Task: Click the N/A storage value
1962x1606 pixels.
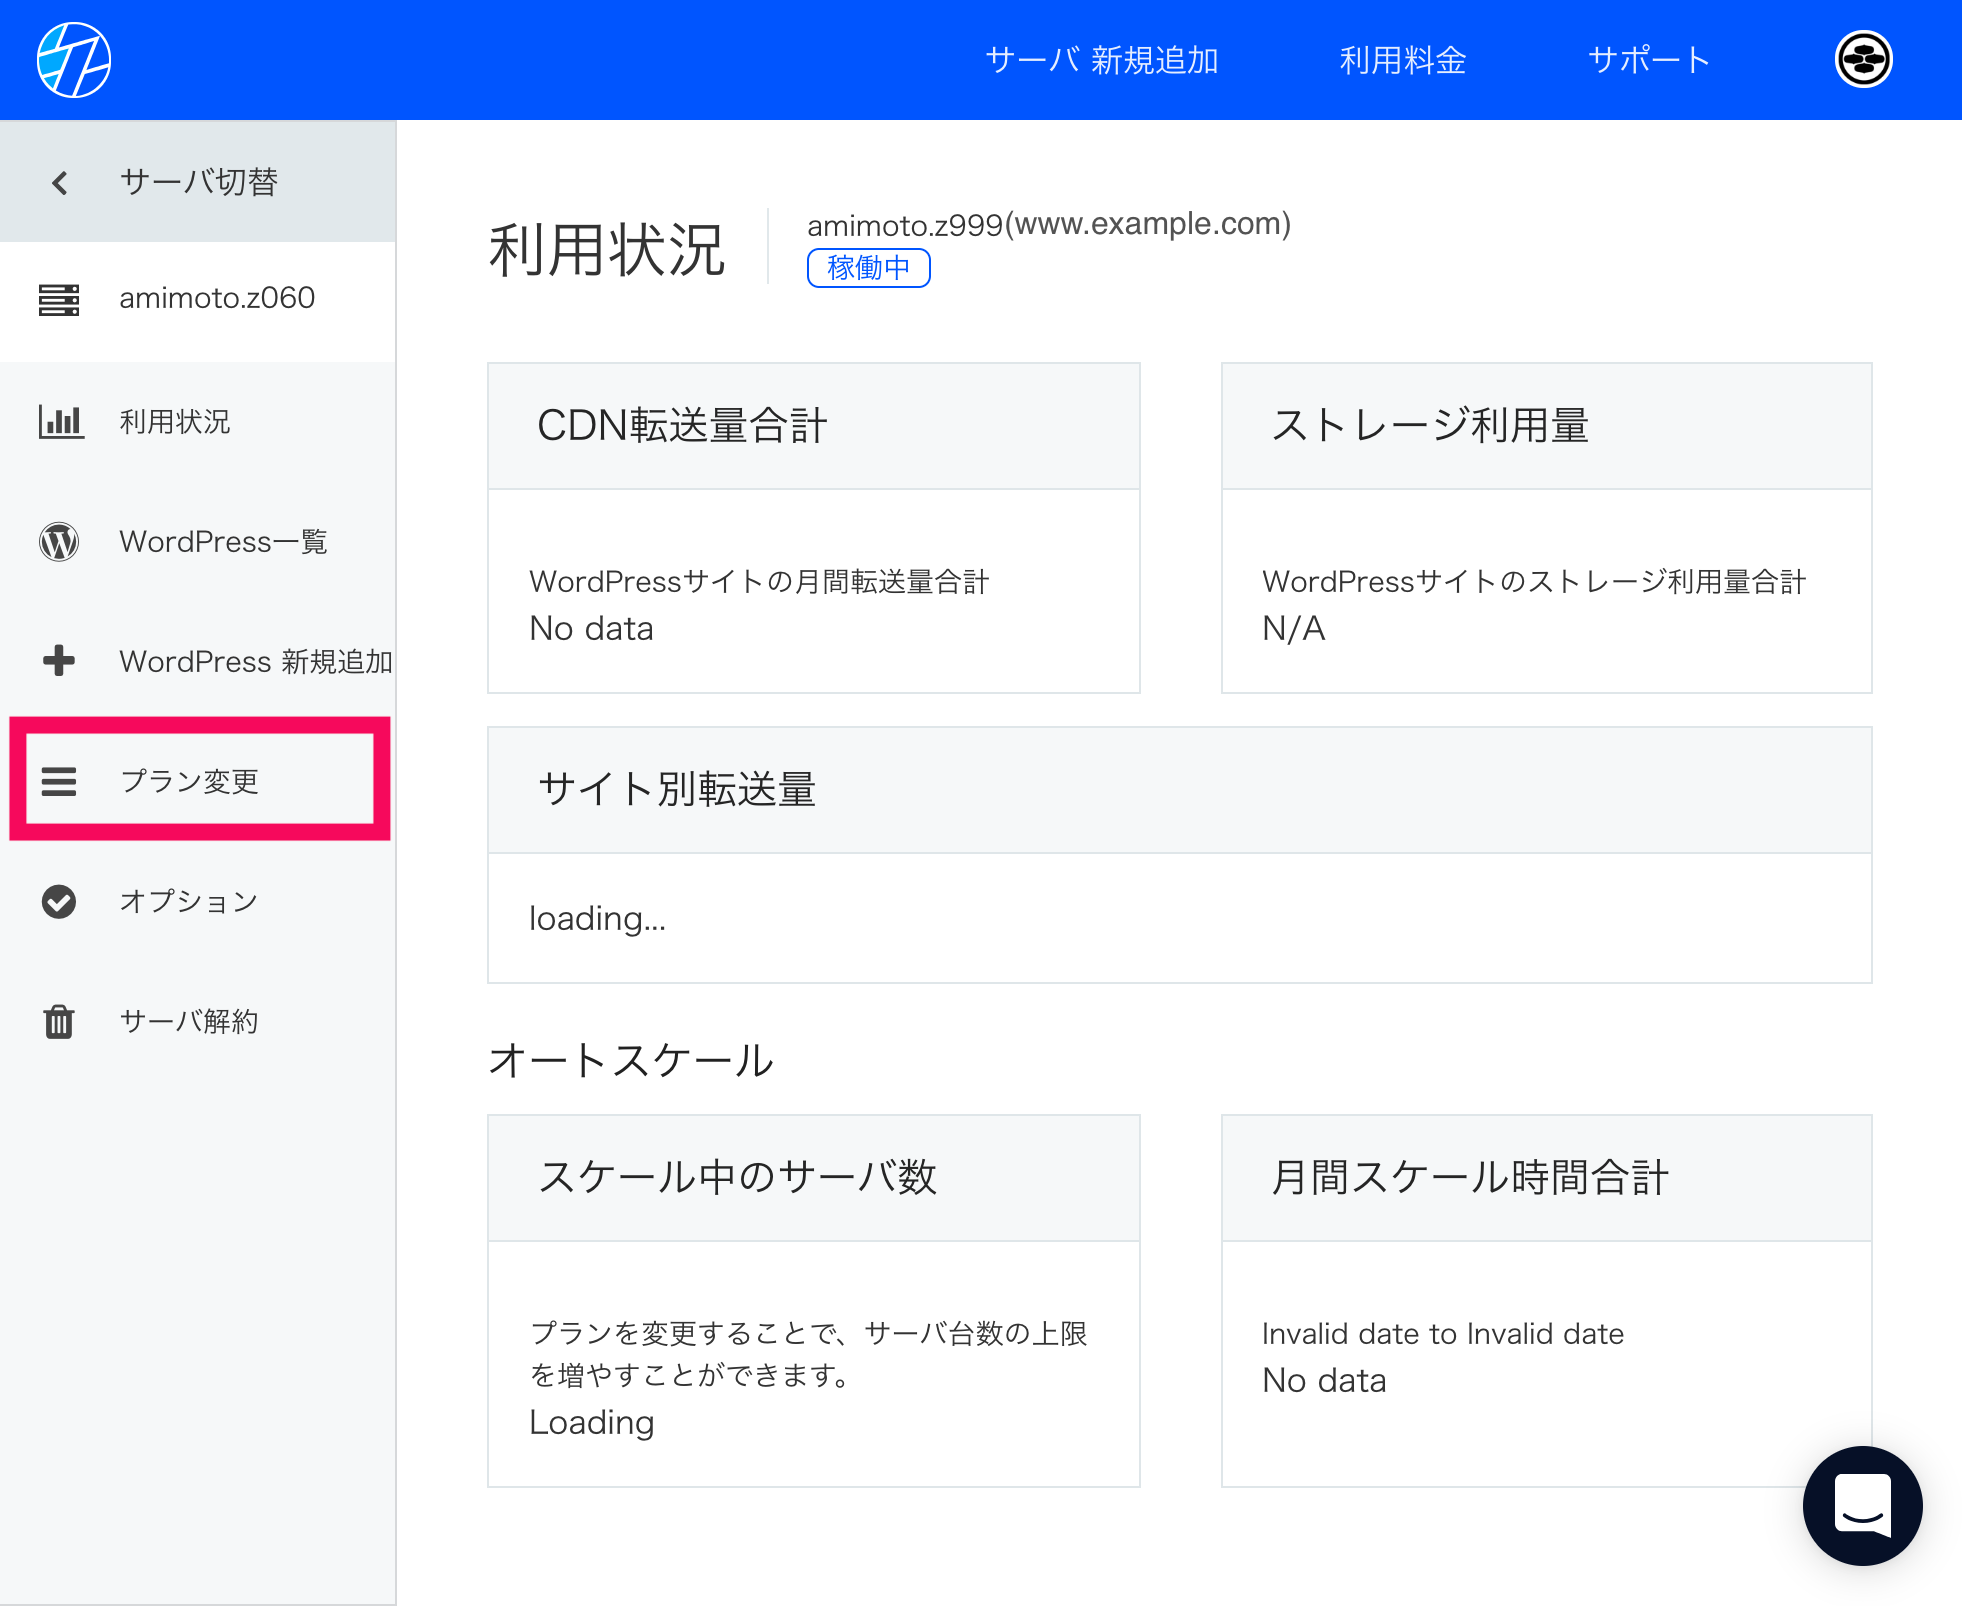Action: pyautogui.click(x=1293, y=629)
